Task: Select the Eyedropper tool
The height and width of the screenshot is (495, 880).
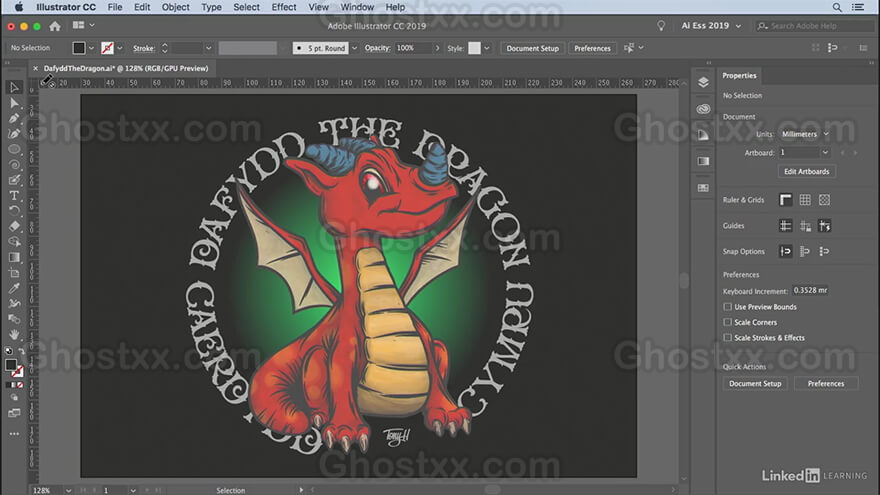Action: tap(14, 288)
